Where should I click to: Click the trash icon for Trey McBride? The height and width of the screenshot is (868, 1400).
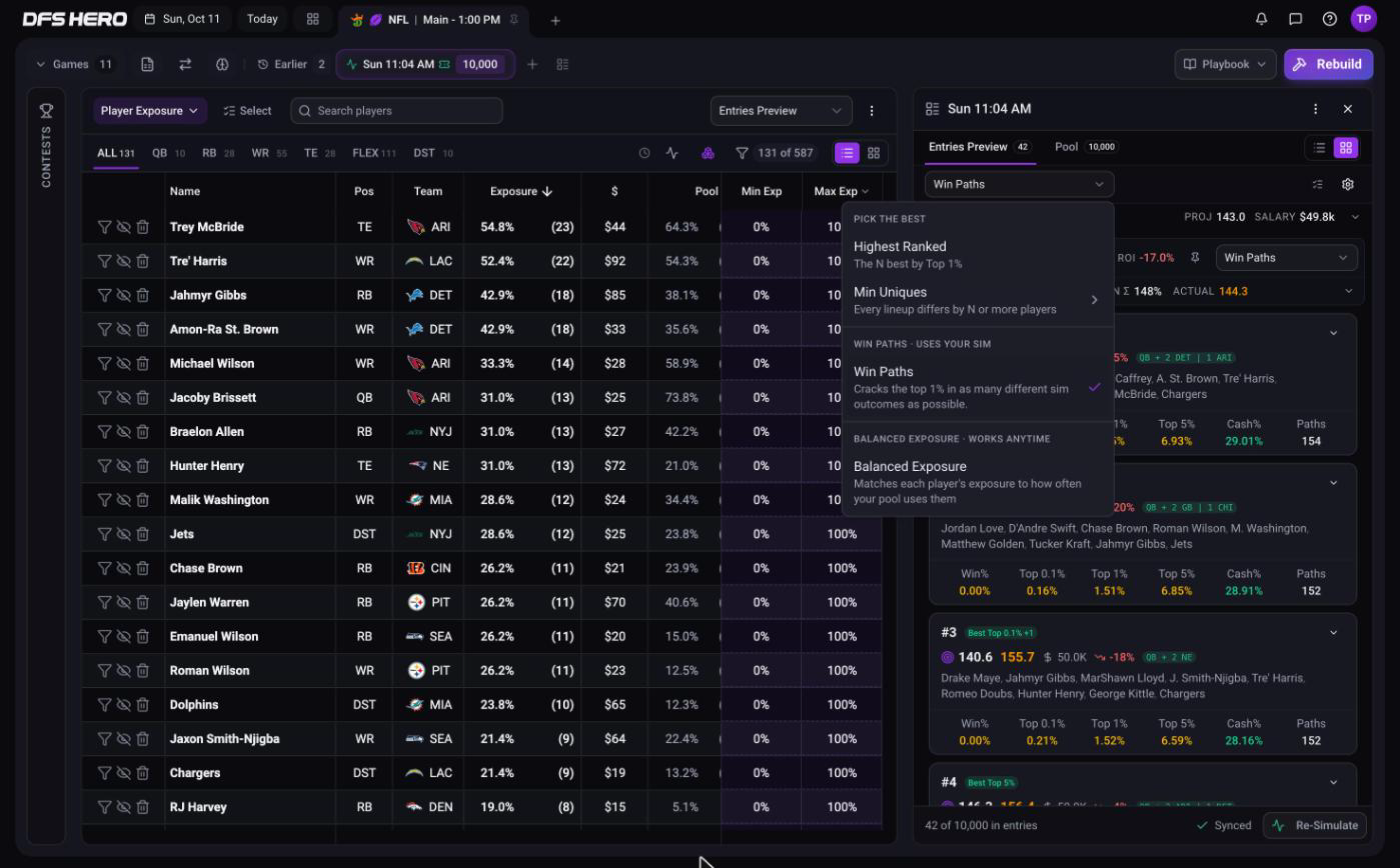[143, 227]
